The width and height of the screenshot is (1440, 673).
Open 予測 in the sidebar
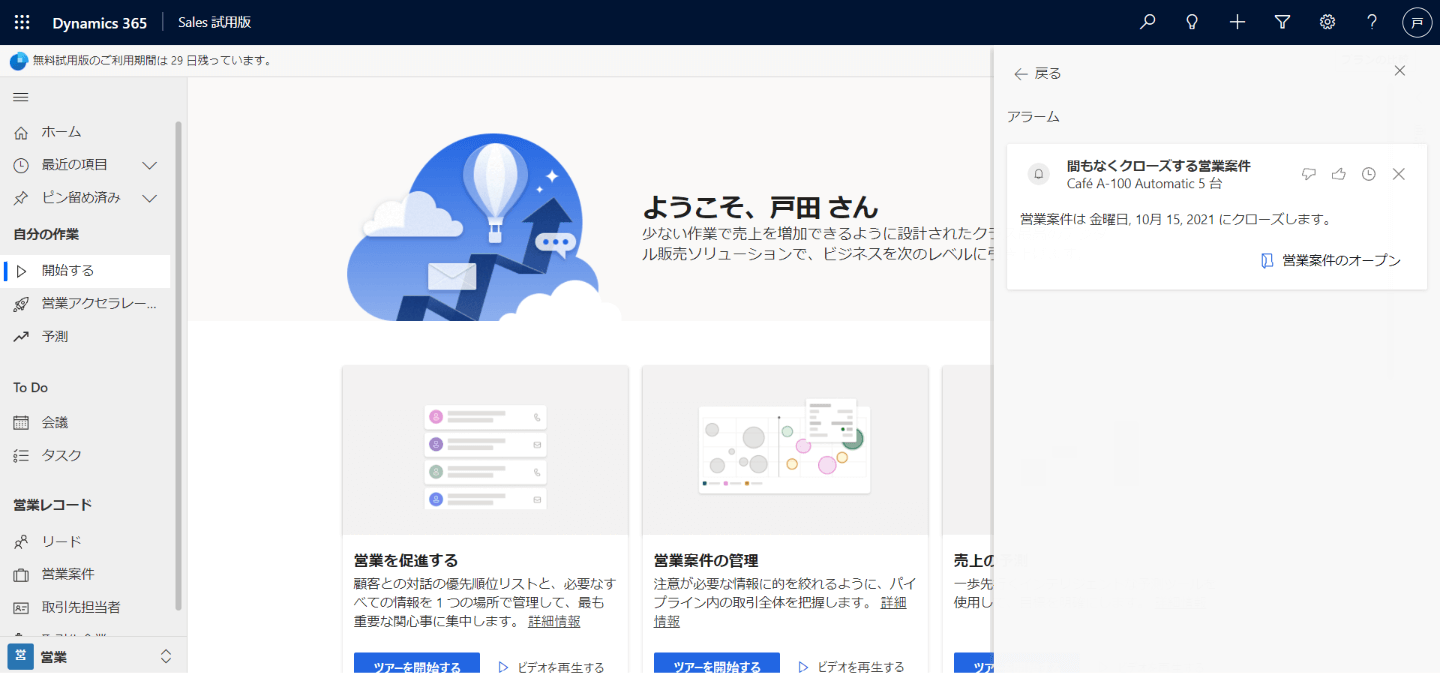point(86,337)
